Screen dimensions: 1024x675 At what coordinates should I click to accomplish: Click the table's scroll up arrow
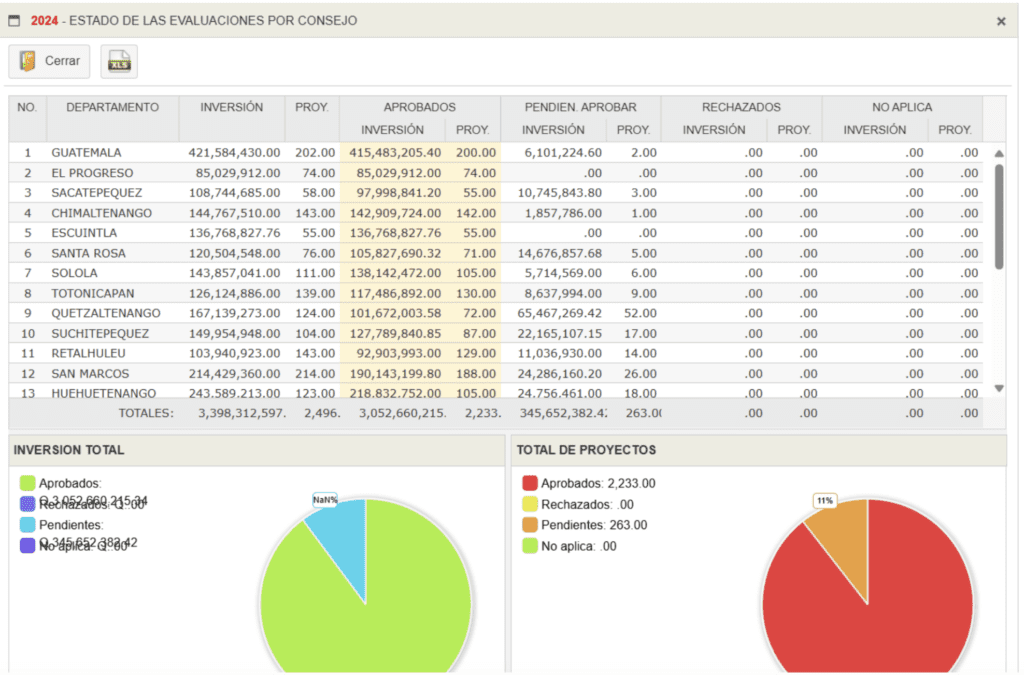(x=998, y=153)
